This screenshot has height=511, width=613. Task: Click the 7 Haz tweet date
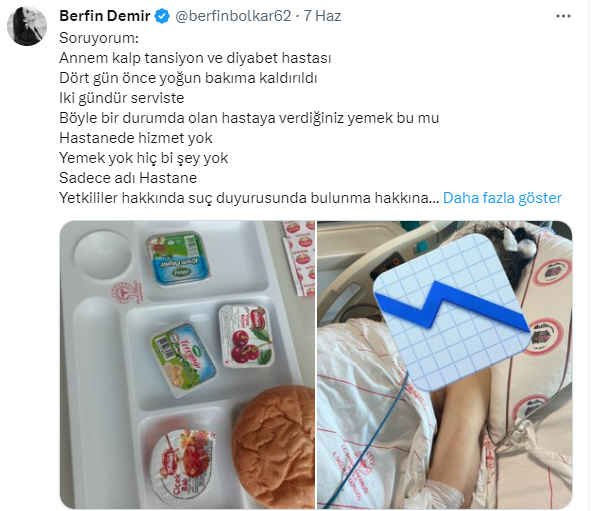(323, 16)
